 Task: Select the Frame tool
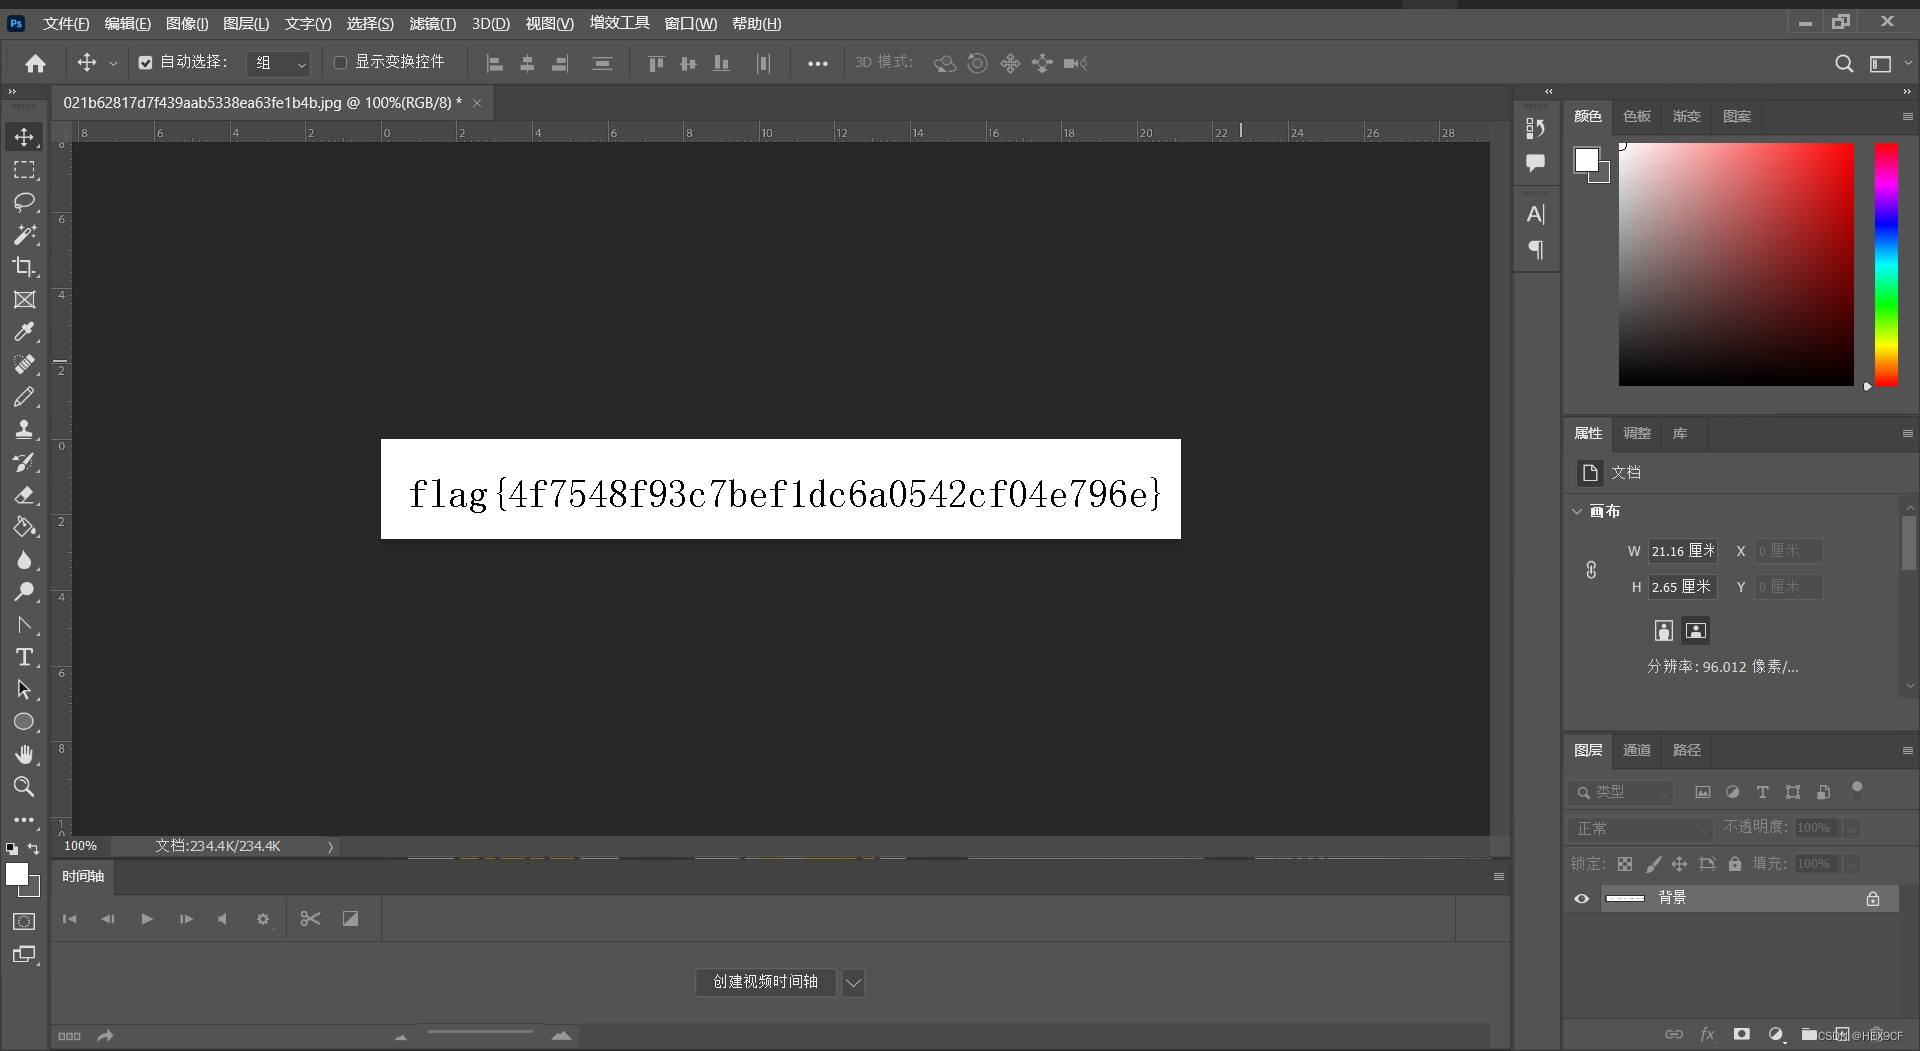24,300
